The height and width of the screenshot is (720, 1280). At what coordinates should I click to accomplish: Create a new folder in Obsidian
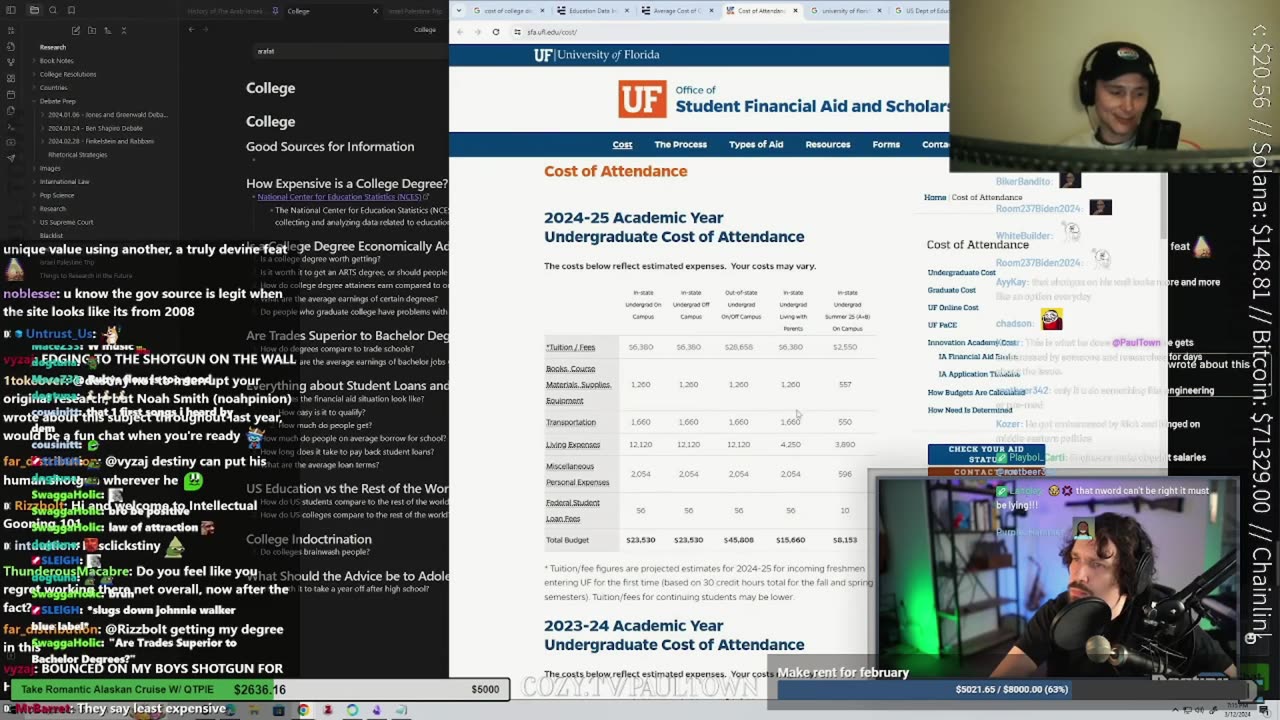(91, 30)
